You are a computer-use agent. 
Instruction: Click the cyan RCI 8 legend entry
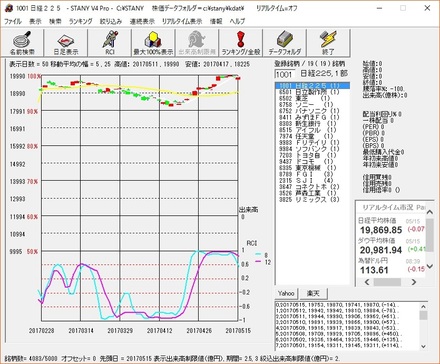click(261, 255)
